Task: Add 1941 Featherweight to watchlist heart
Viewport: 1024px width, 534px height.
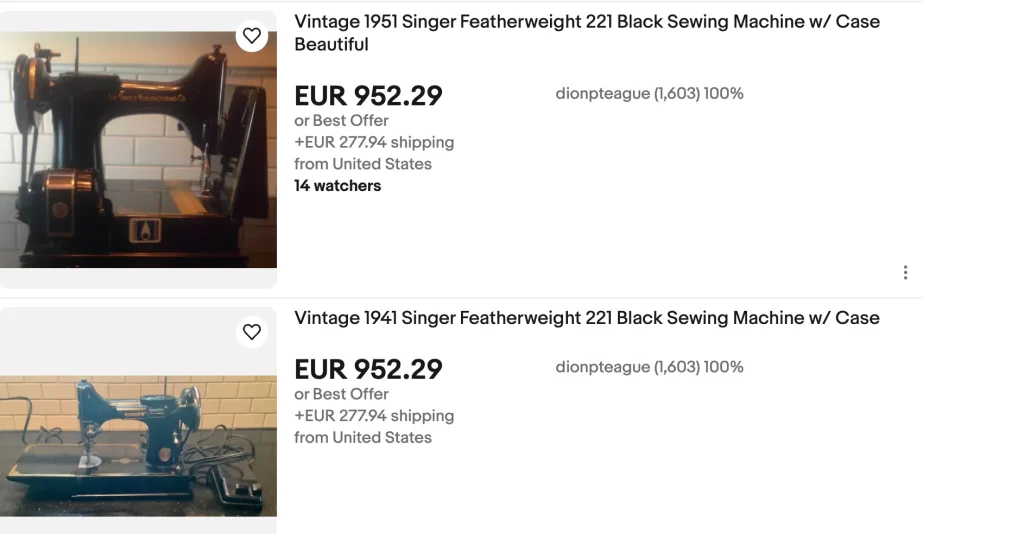Action: [252, 332]
